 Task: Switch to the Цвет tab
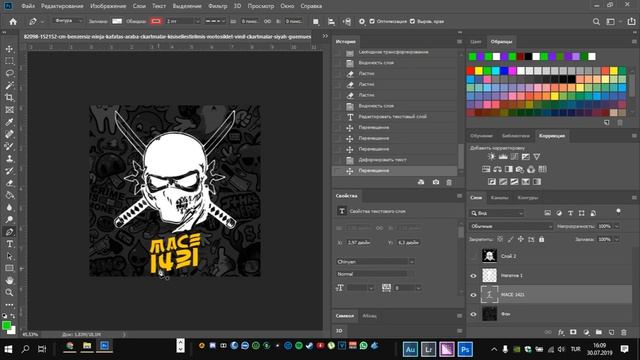point(476,42)
